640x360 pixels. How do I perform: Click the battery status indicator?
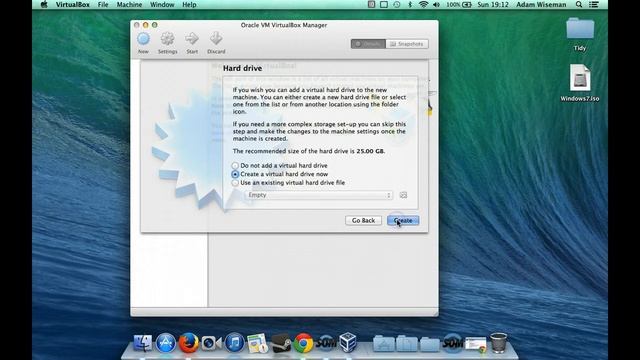point(459,4)
